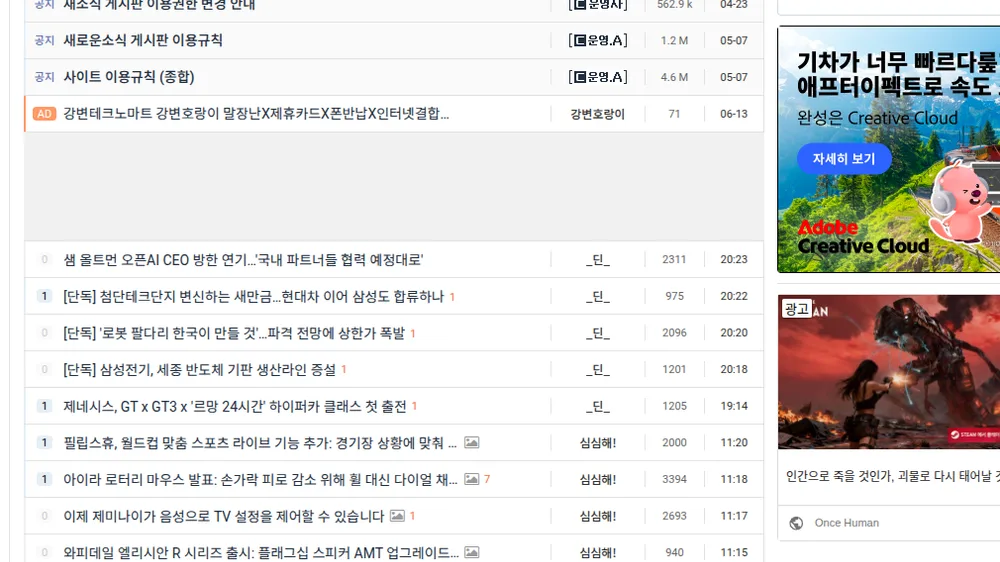Open the 제네시스 GT x GT3 르망 24시간 article
Screen dimensions: 1000x562
click(235, 406)
